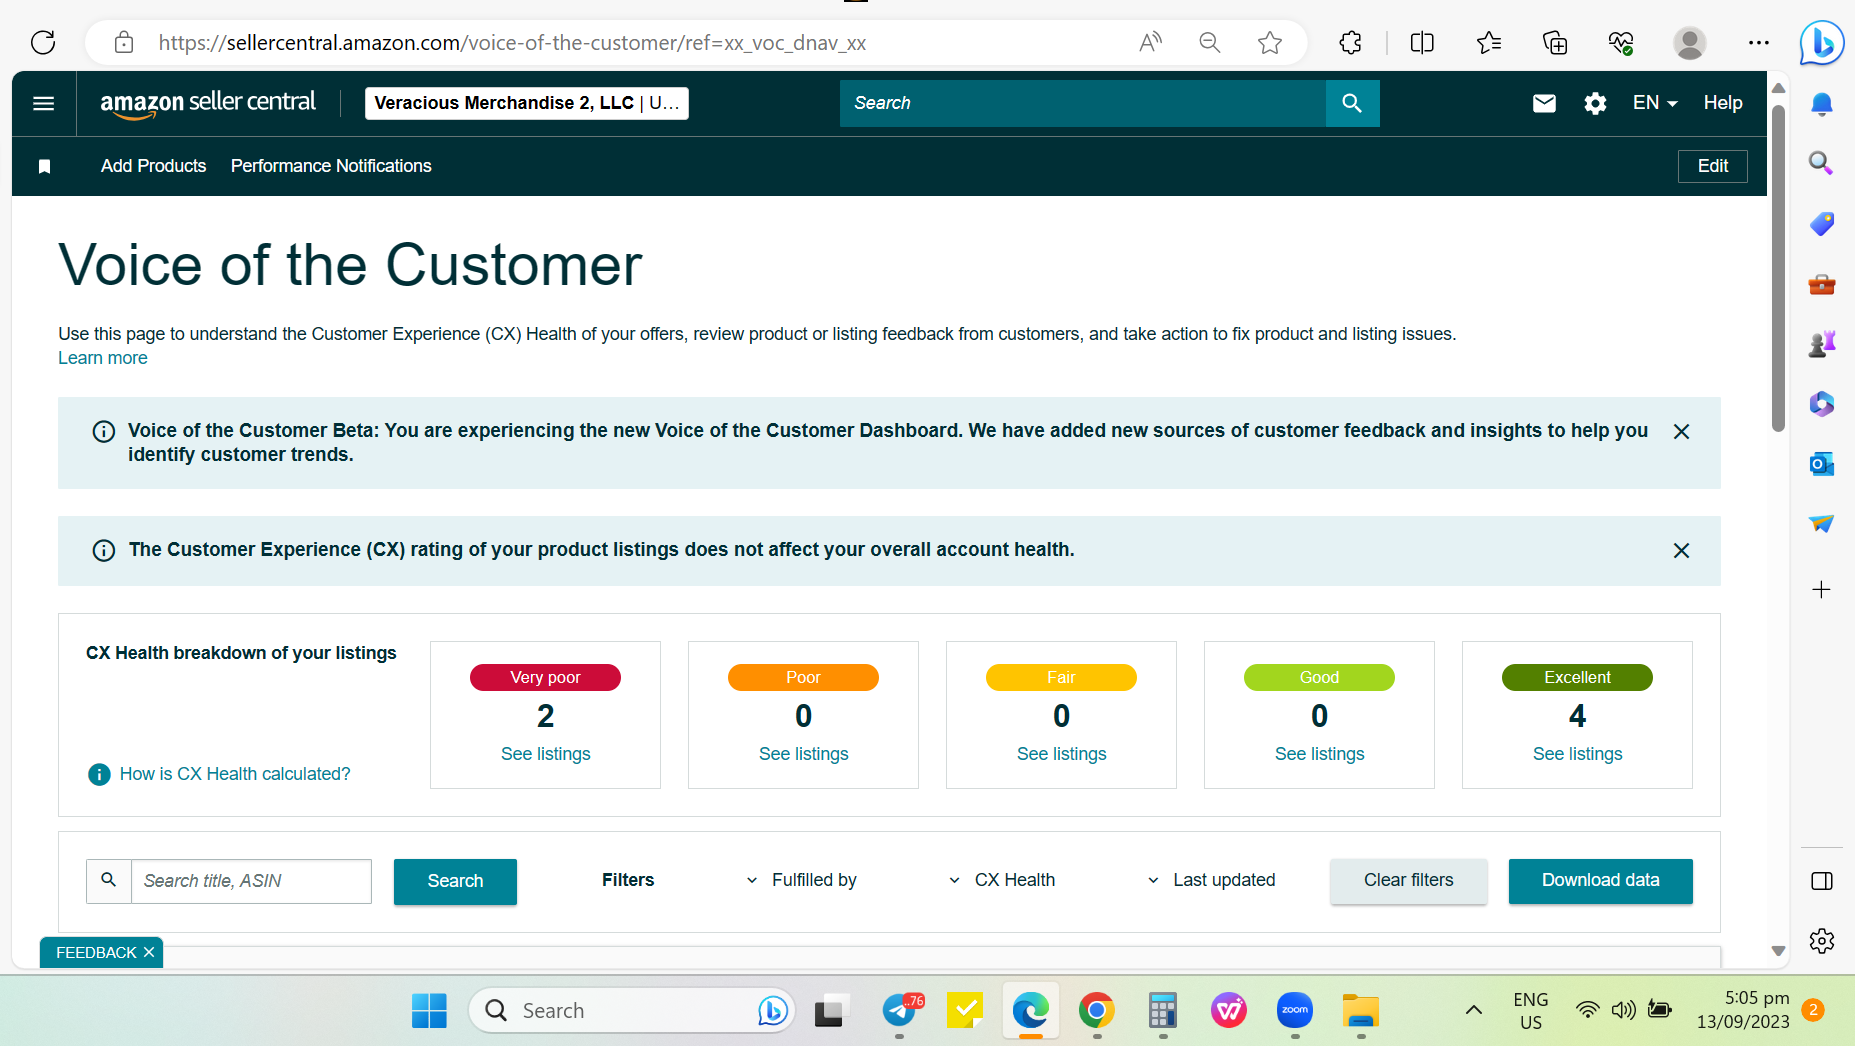The width and height of the screenshot is (1855, 1046).
Task: Open the sidebar Tools briefcase icon
Action: click(x=1822, y=284)
